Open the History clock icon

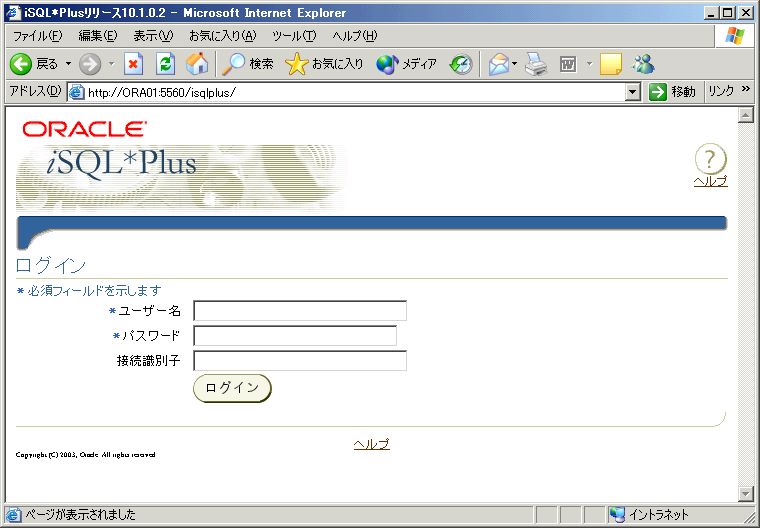460,64
